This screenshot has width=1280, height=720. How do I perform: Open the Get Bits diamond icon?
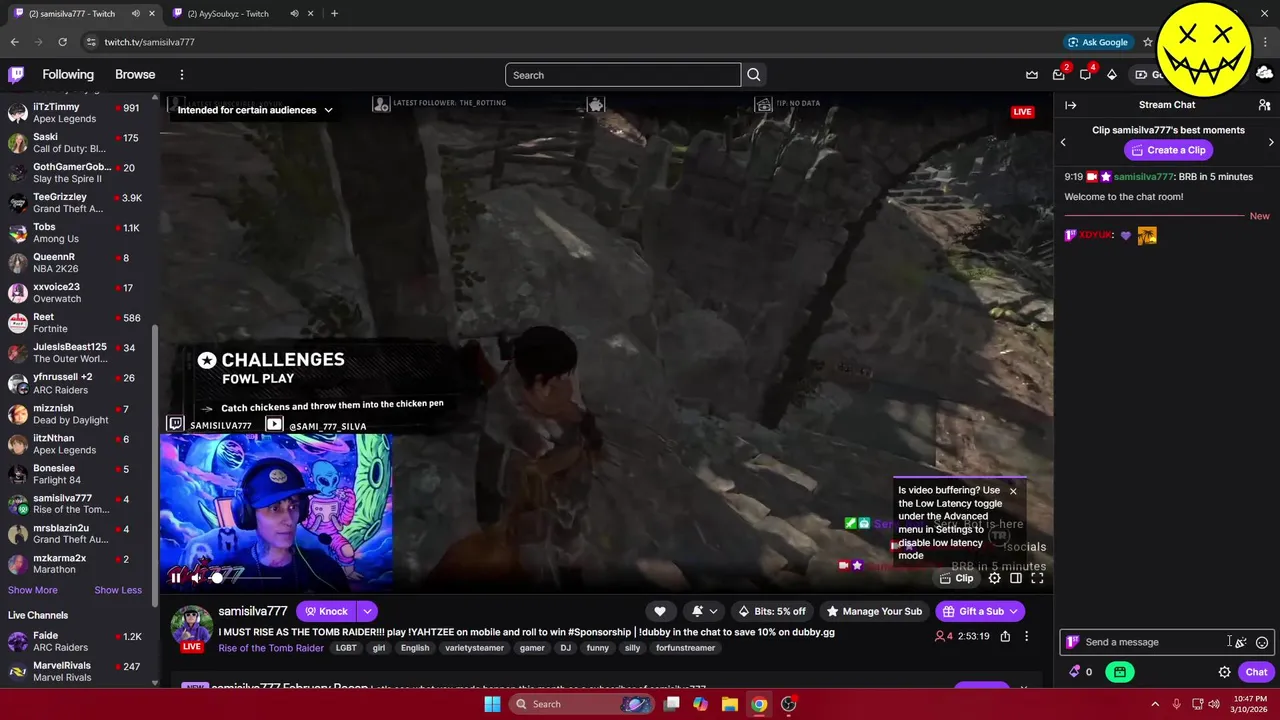coord(1111,75)
